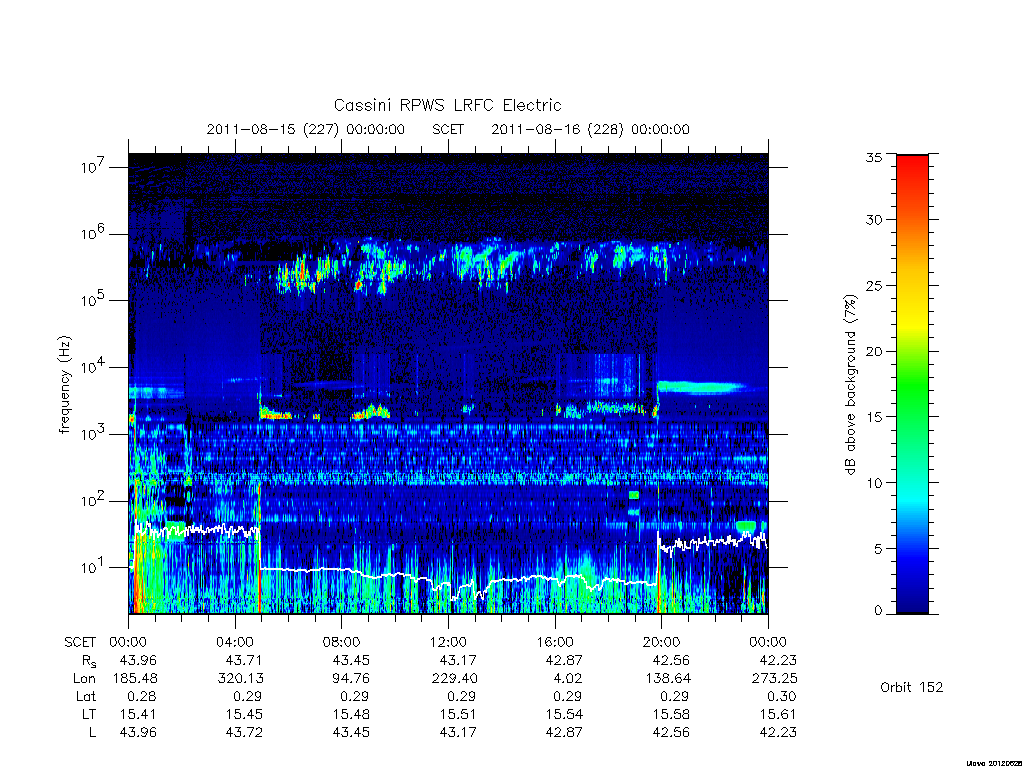Click the bright green emission band after 20:00

[x=702, y=387]
